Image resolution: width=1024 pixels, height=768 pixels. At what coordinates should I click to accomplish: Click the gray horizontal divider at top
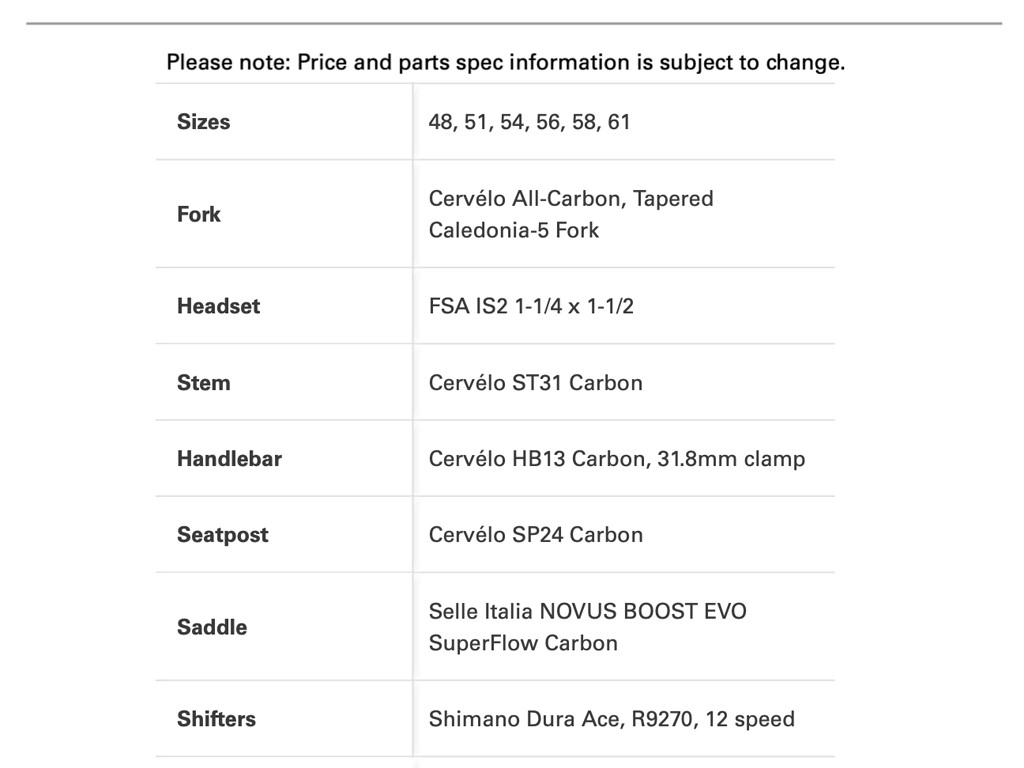(x=513, y=23)
